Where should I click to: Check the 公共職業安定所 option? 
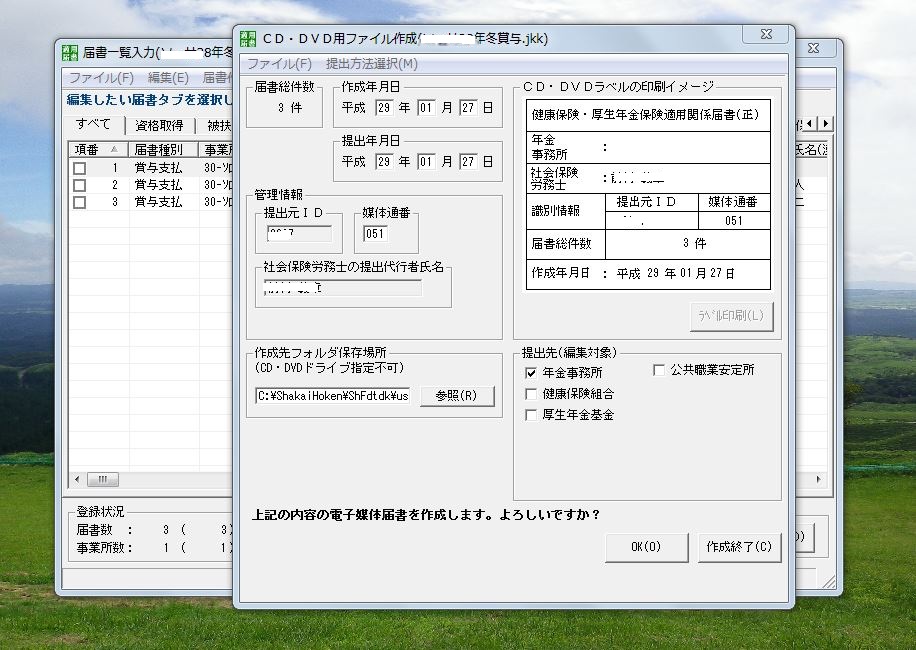659,370
